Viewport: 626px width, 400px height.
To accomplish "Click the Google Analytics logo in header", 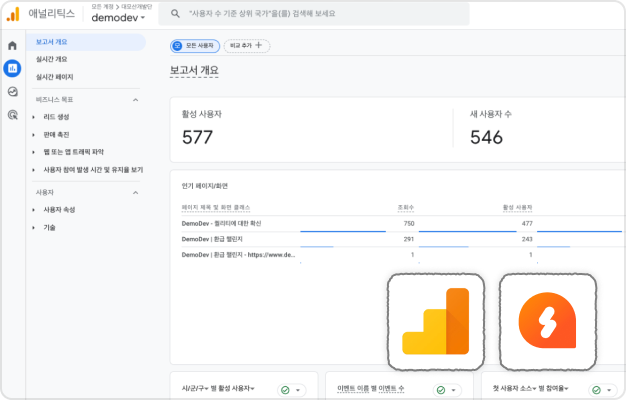I will [13, 14].
